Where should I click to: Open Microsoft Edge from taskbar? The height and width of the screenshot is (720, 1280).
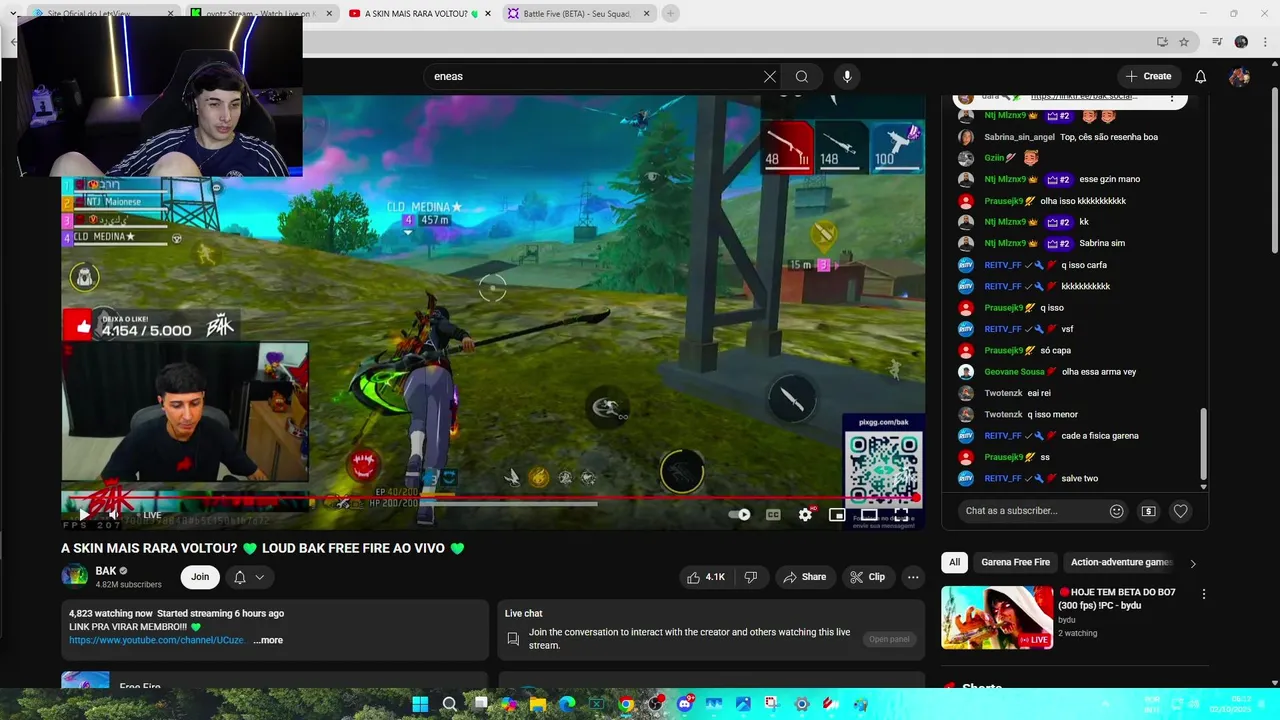coord(567,704)
